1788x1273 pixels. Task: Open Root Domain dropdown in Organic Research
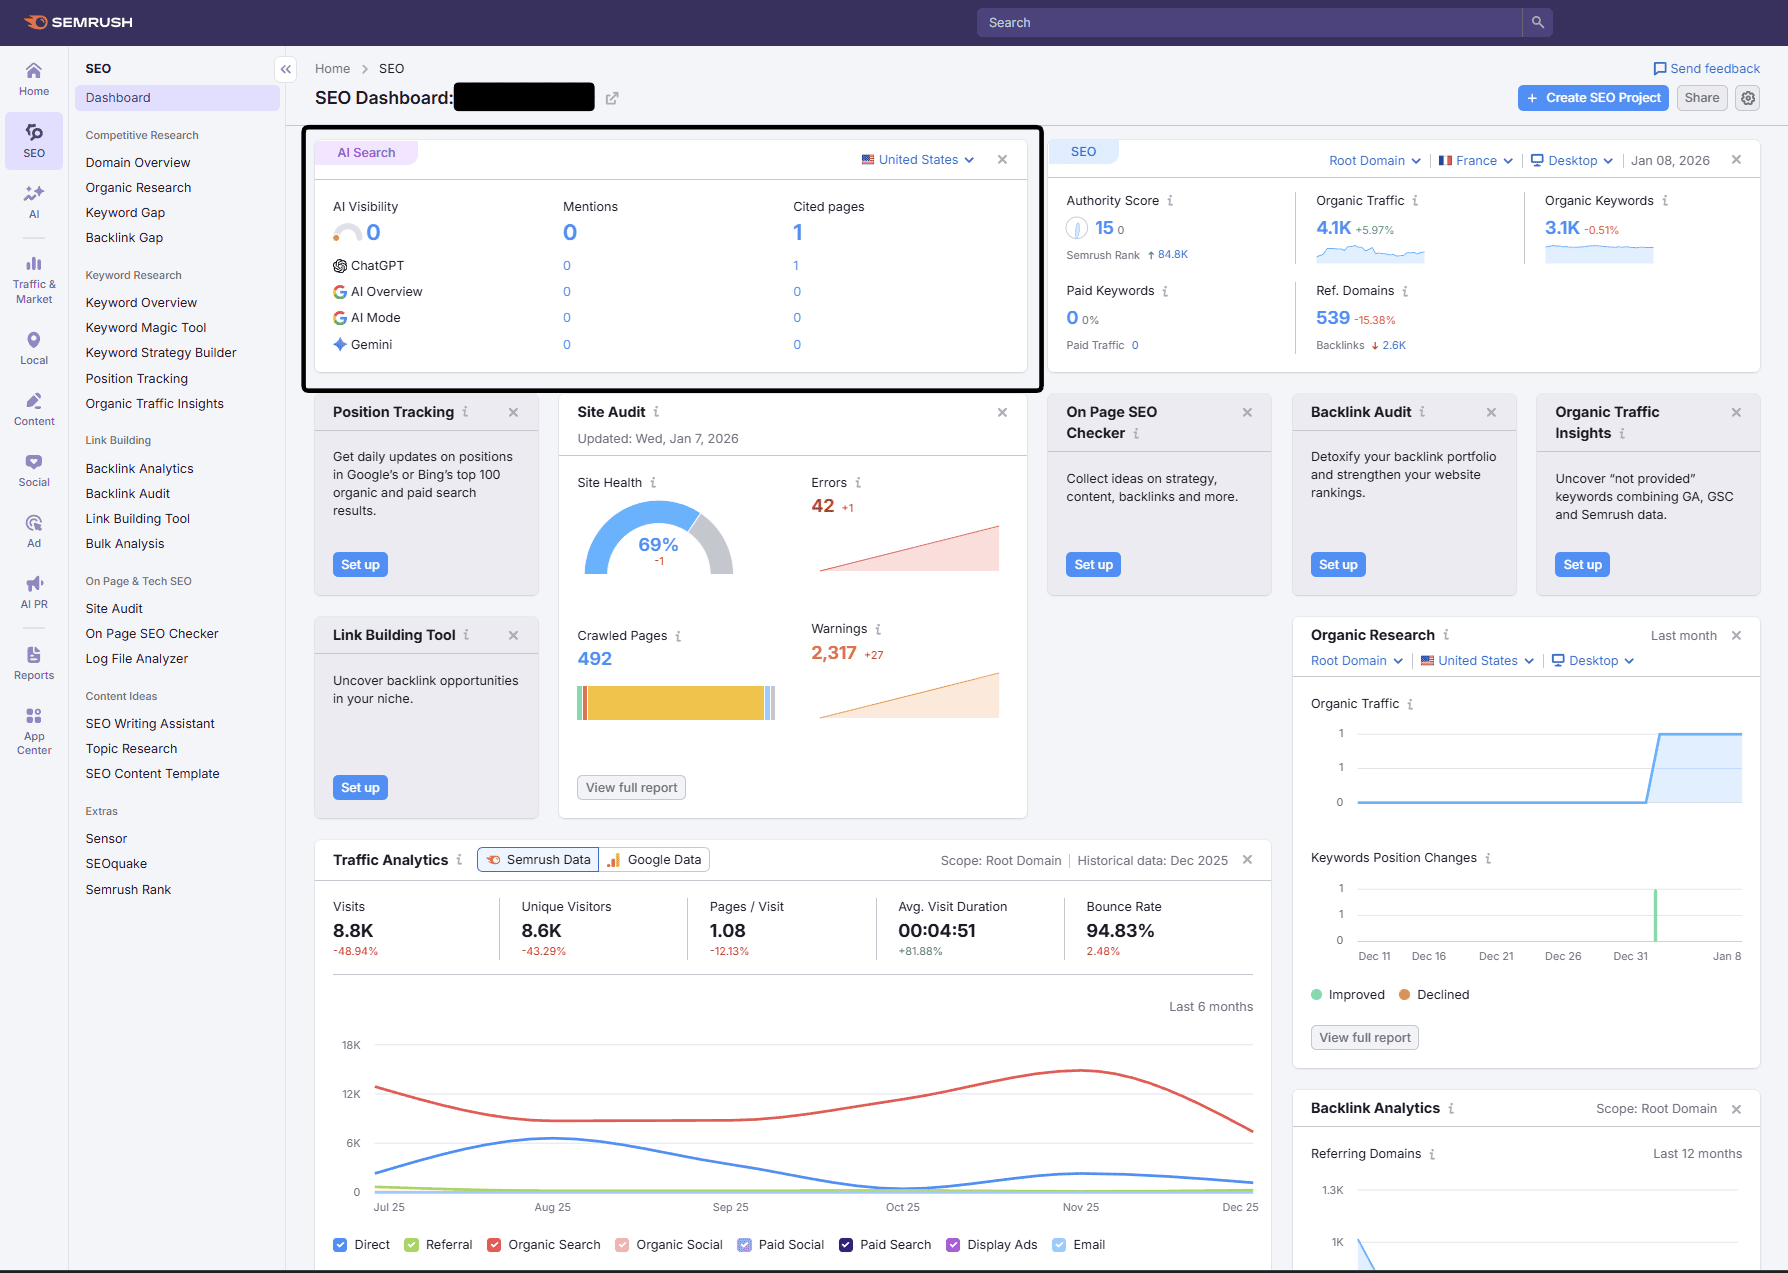tap(1356, 661)
